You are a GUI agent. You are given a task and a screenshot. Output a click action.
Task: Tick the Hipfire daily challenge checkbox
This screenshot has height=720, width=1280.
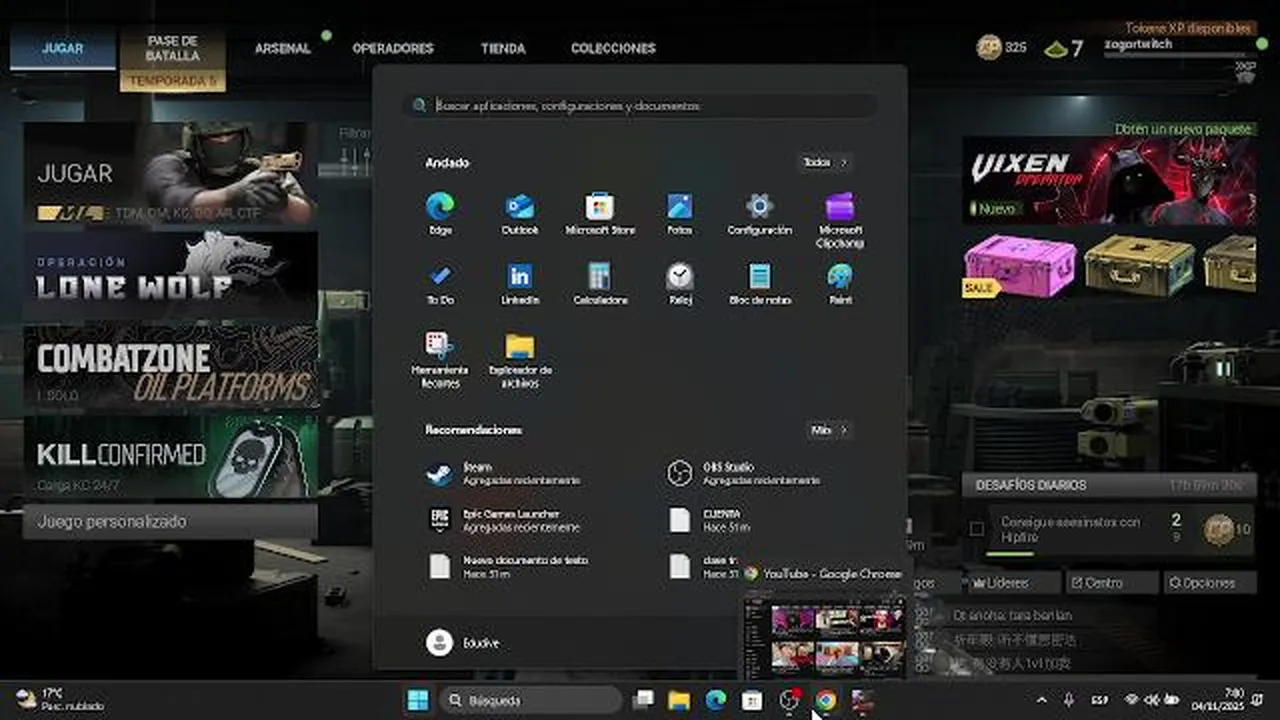coord(977,529)
